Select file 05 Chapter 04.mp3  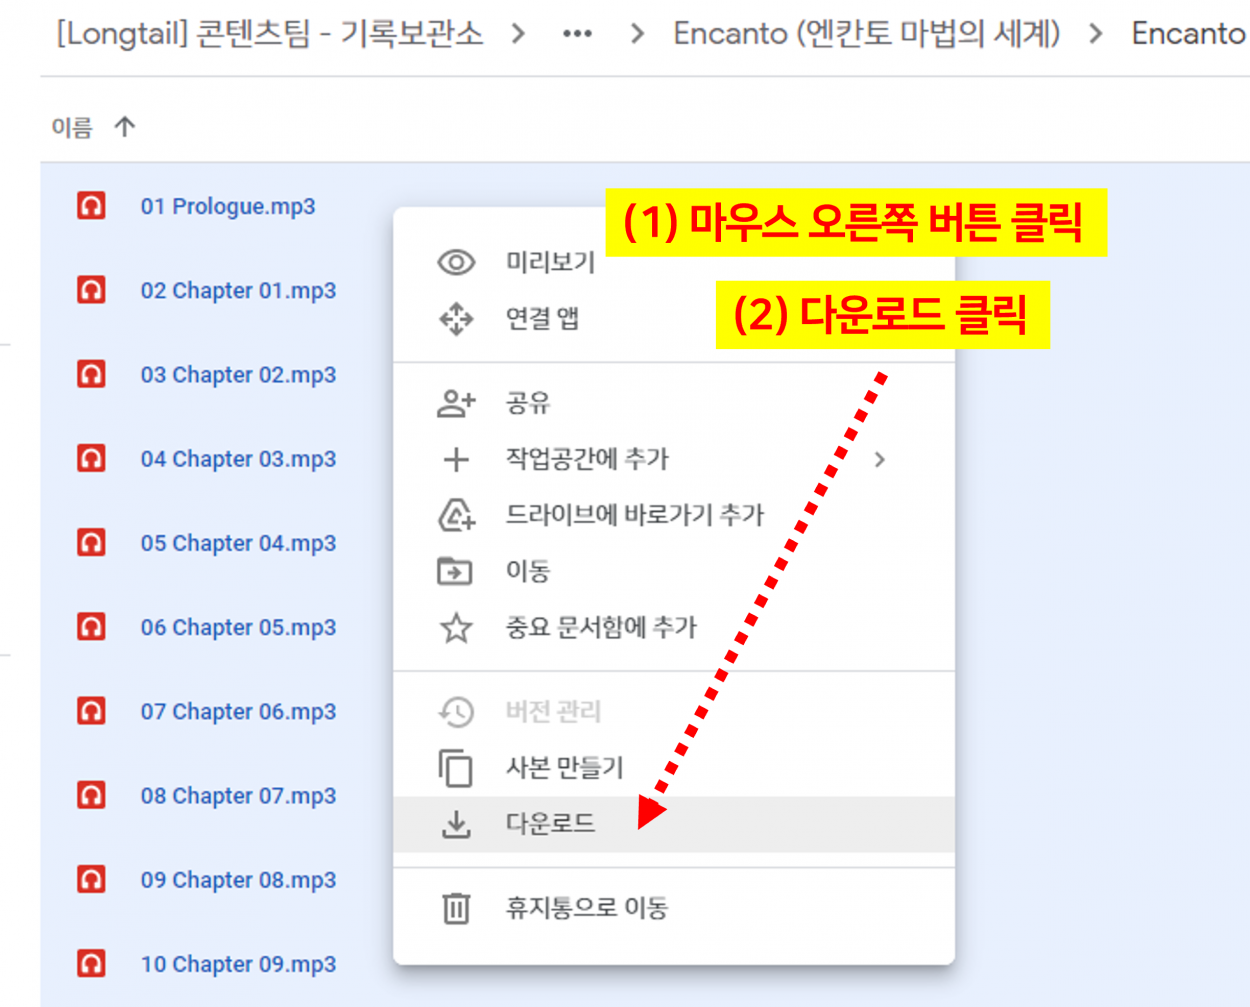[x=238, y=543]
